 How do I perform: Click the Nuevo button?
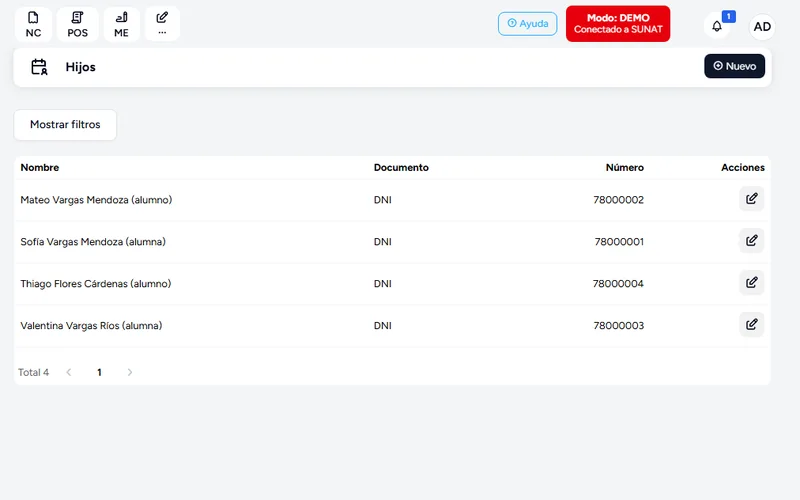734,66
